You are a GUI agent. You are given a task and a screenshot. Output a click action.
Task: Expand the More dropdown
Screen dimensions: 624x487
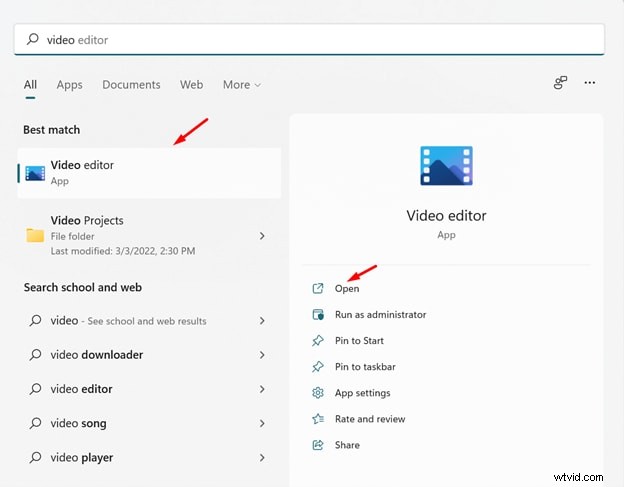tap(242, 85)
